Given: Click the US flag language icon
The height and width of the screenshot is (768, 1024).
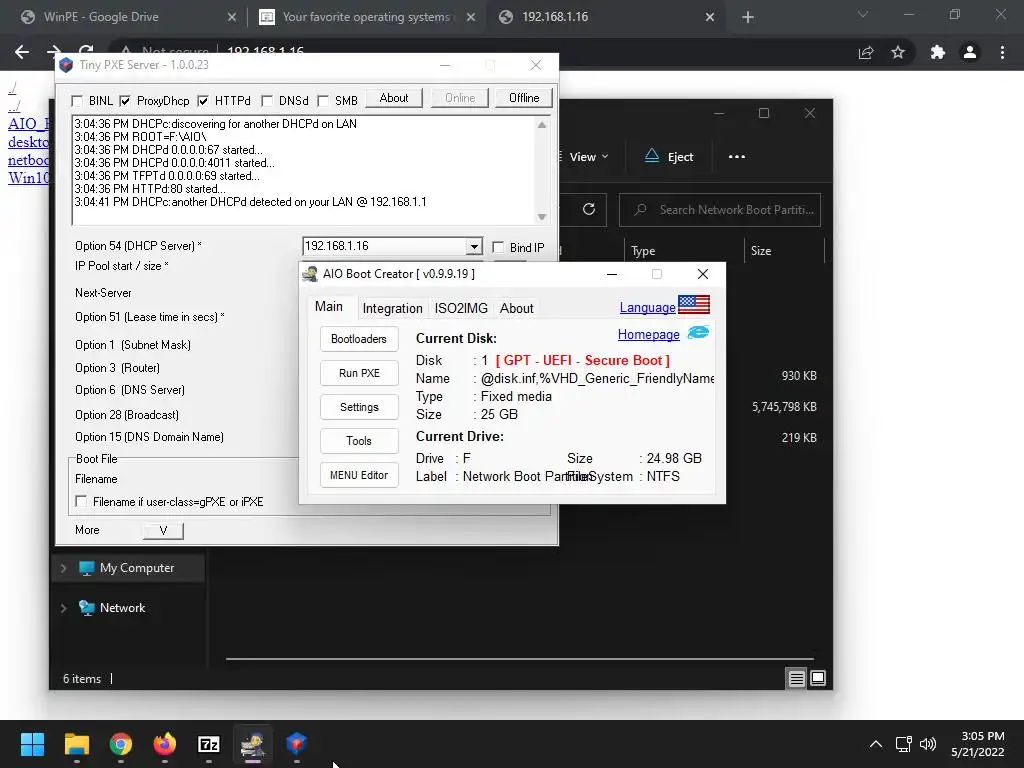Looking at the screenshot, I should pyautogui.click(x=694, y=304).
